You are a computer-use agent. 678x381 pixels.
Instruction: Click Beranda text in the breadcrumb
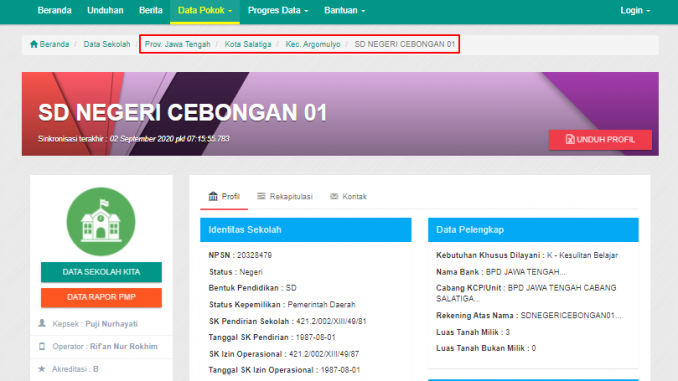(x=54, y=44)
